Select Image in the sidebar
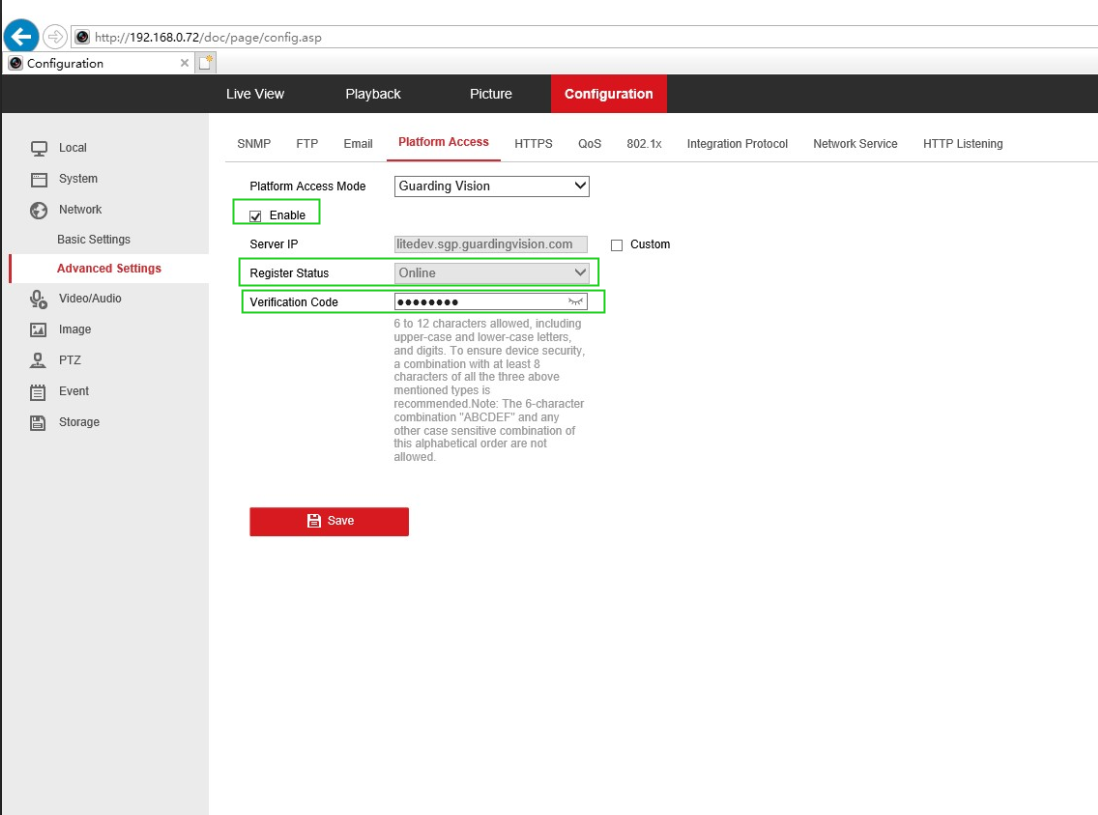 (x=75, y=329)
